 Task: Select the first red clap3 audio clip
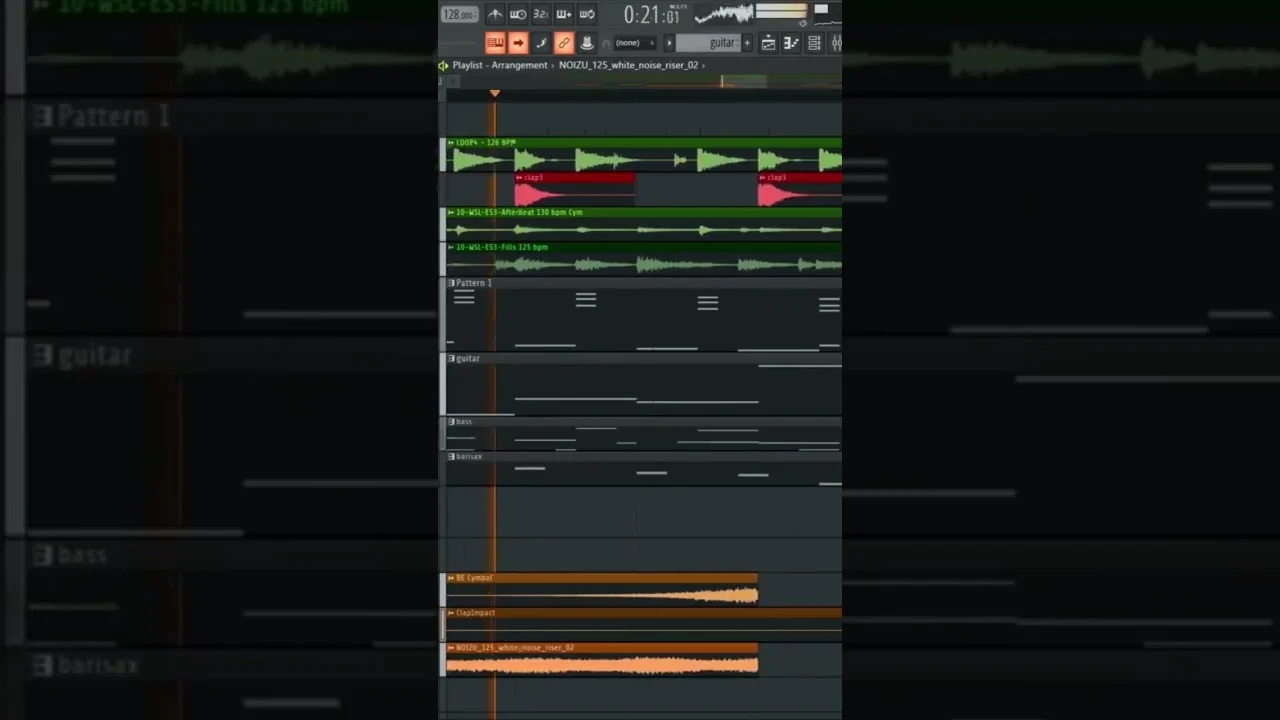click(x=574, y=190)
